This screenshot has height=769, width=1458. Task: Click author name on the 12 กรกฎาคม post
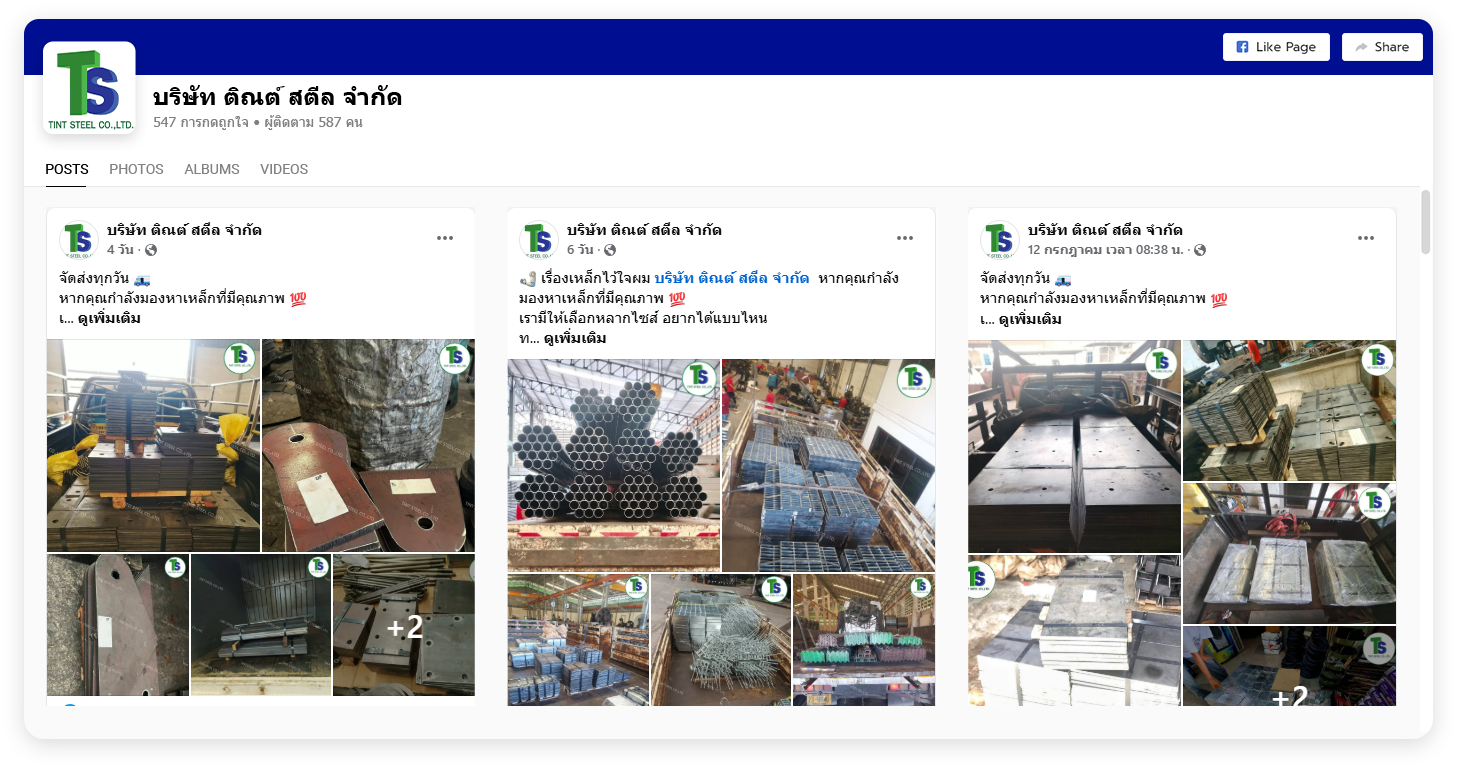[x=1105, y=230]
